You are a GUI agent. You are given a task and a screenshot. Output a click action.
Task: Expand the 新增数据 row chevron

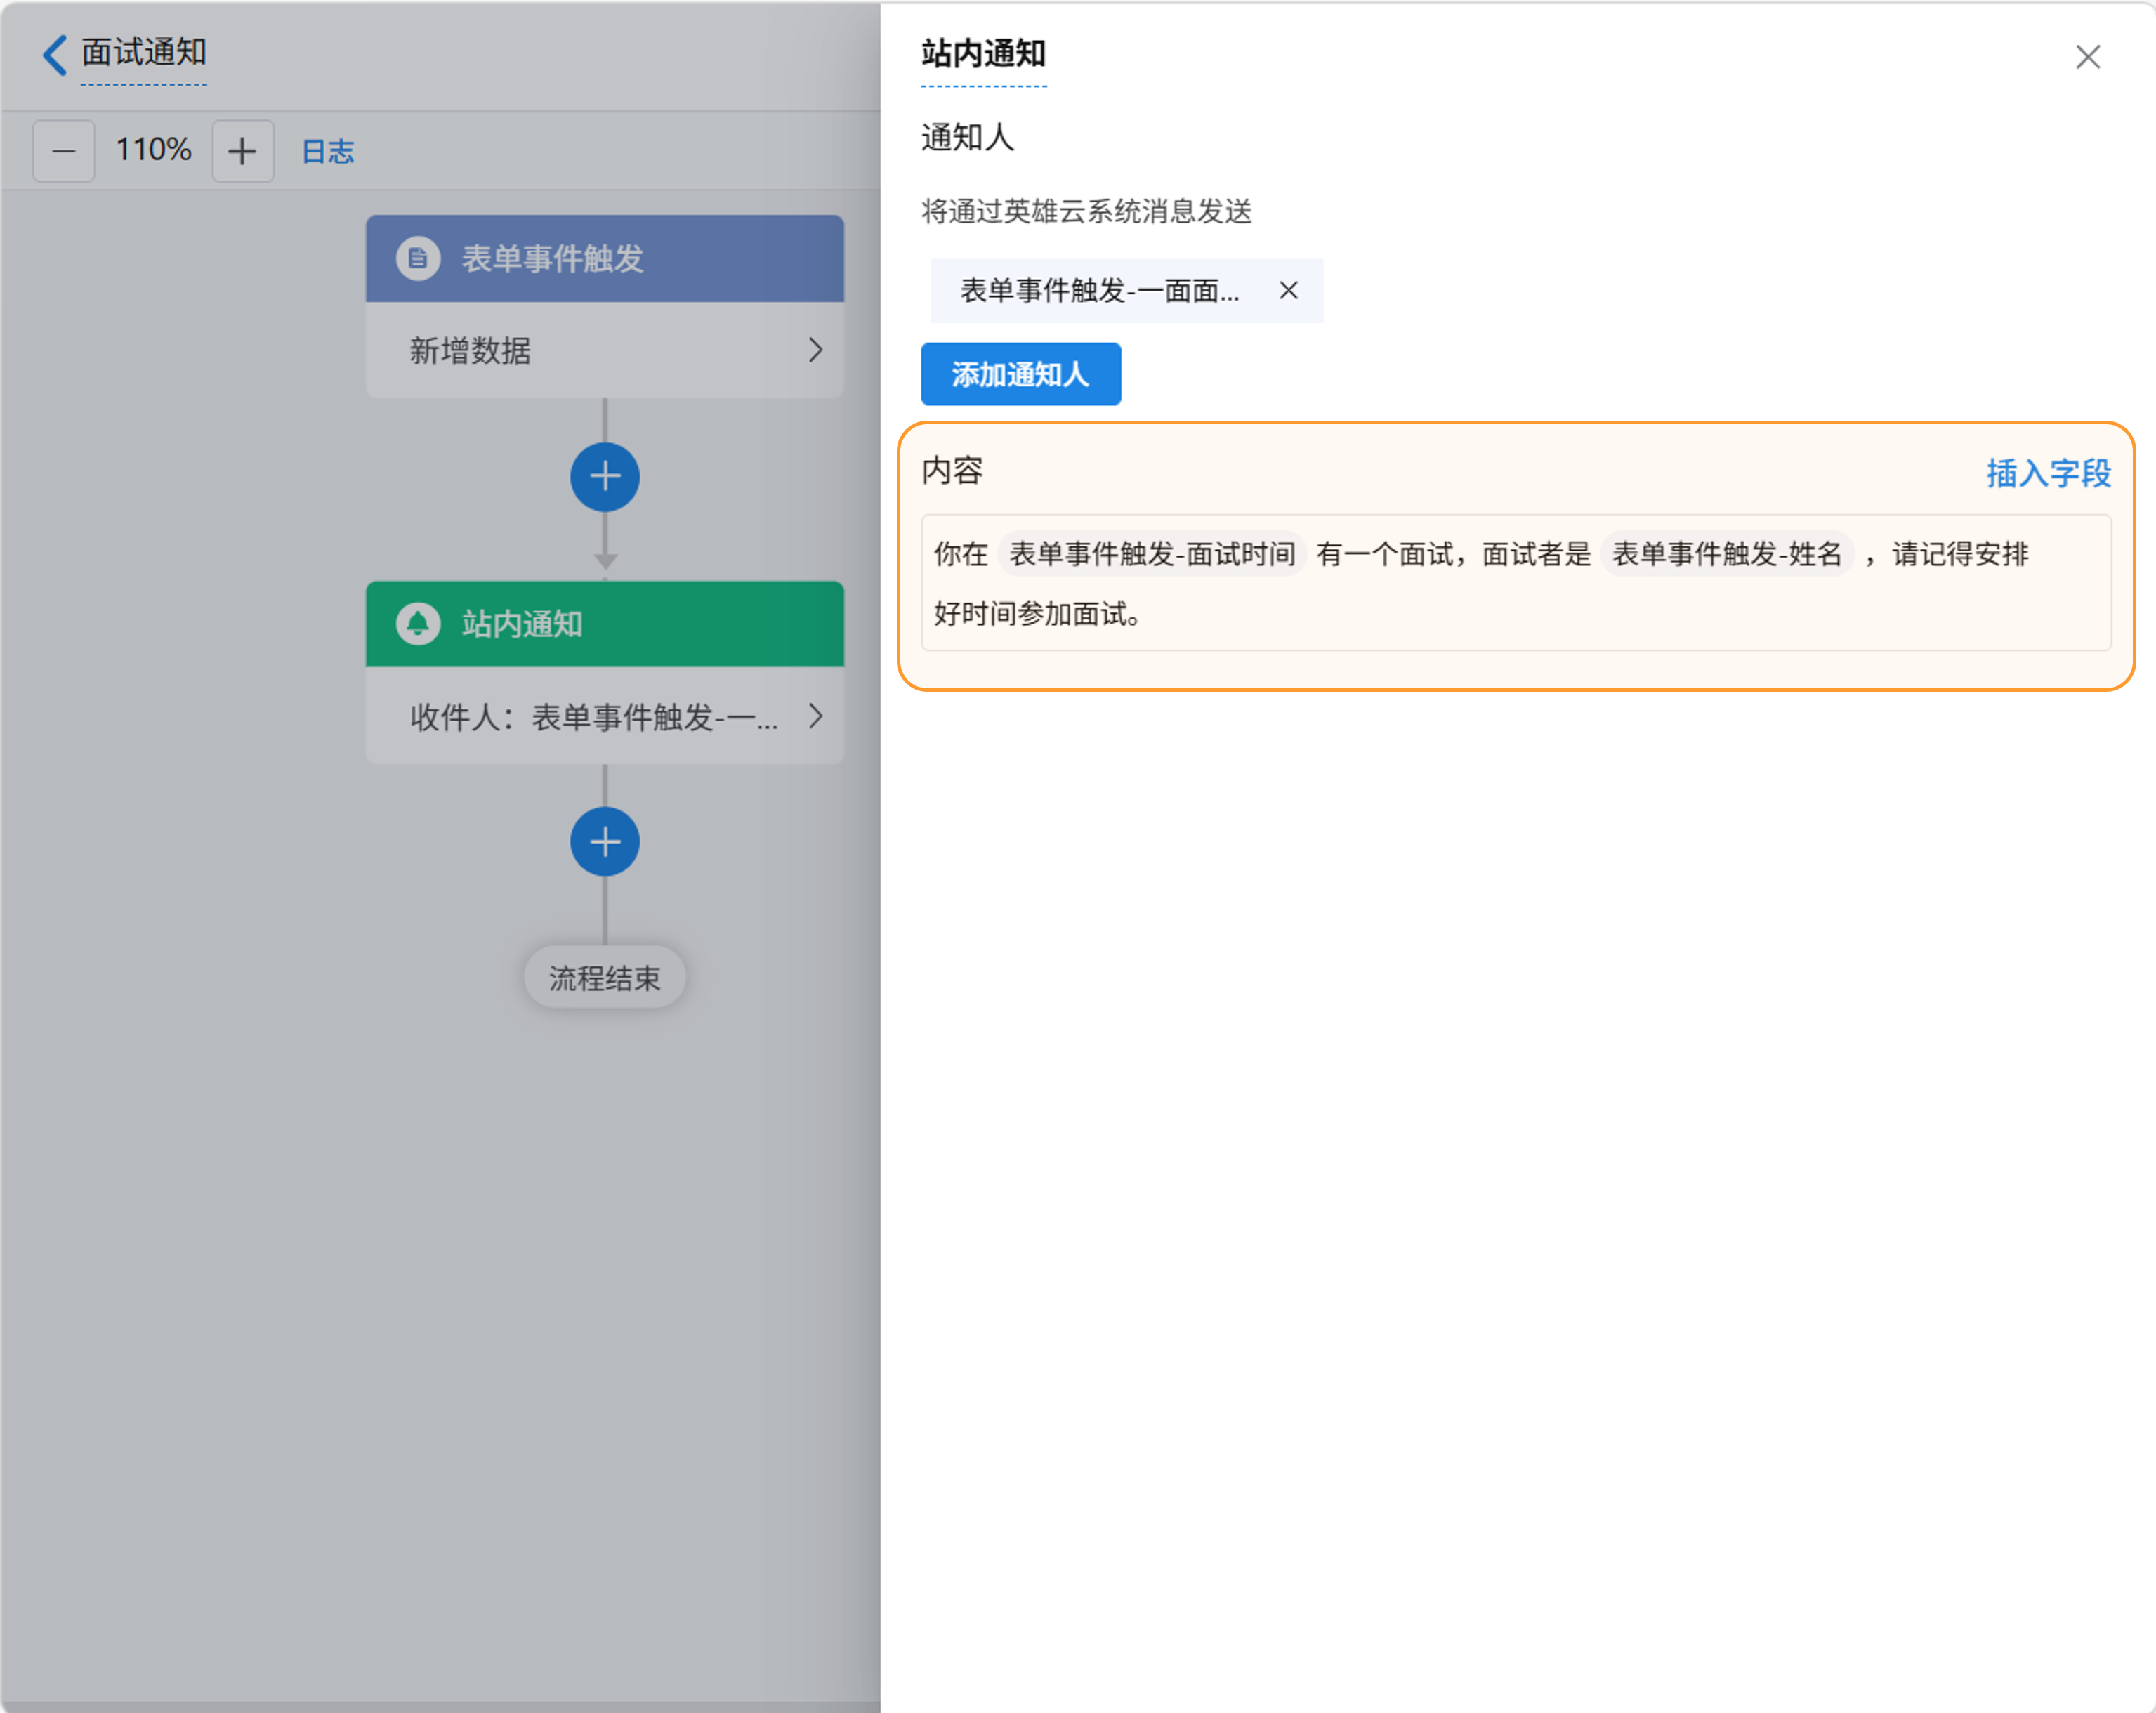pos(815,350)
